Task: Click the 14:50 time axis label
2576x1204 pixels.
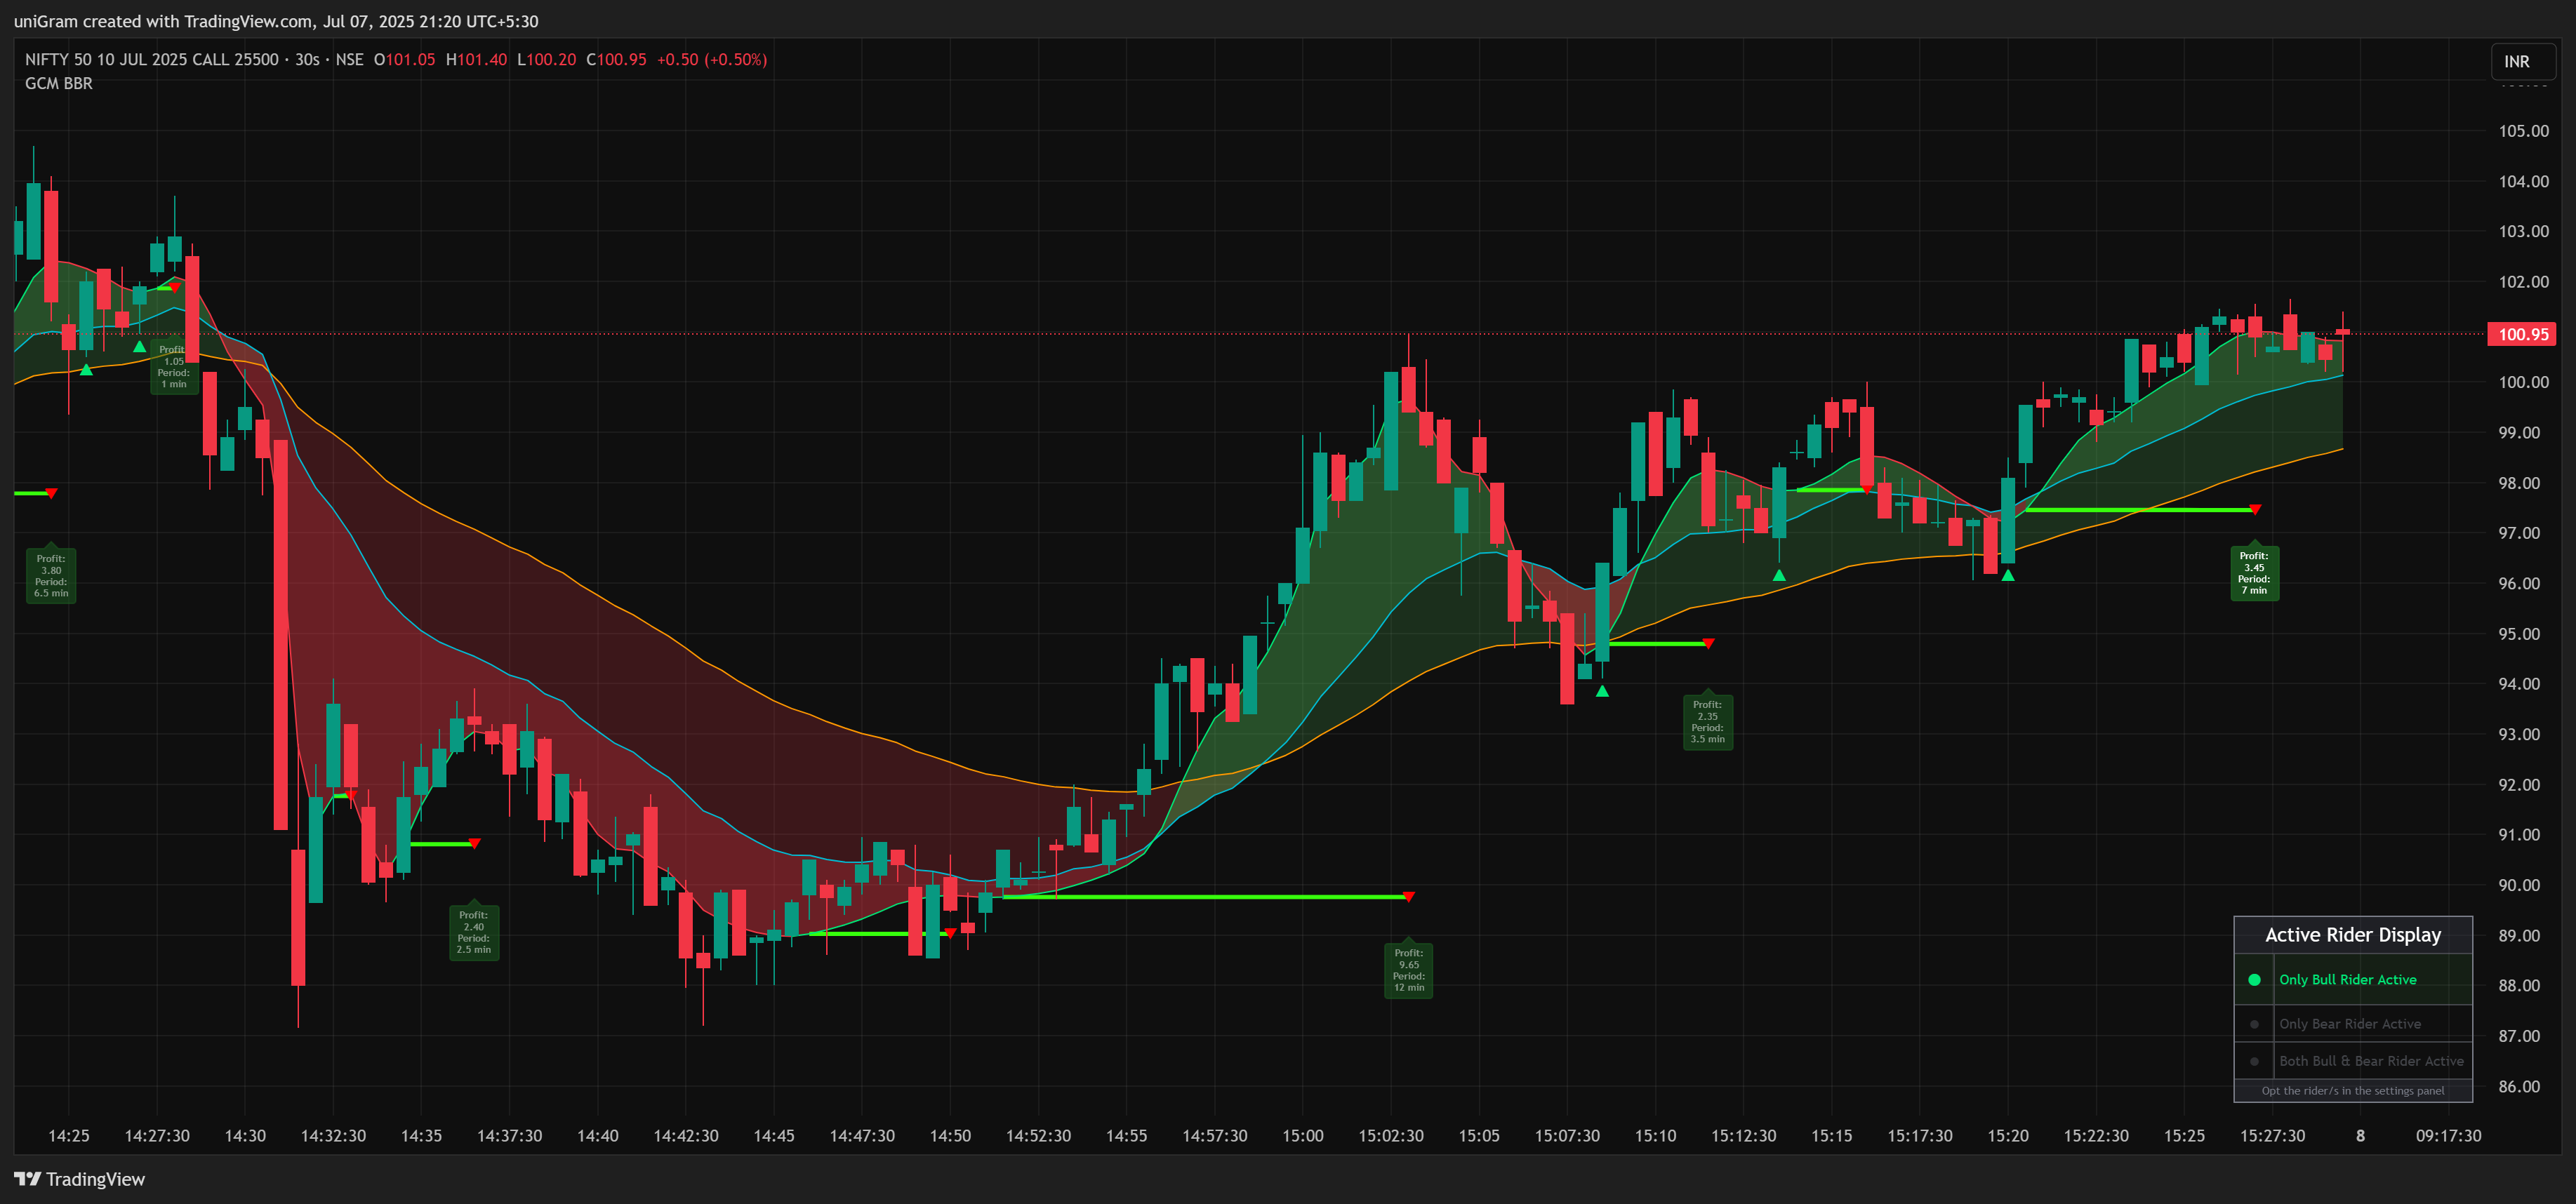Action: pyautogui.click(x=950, y=1136)
